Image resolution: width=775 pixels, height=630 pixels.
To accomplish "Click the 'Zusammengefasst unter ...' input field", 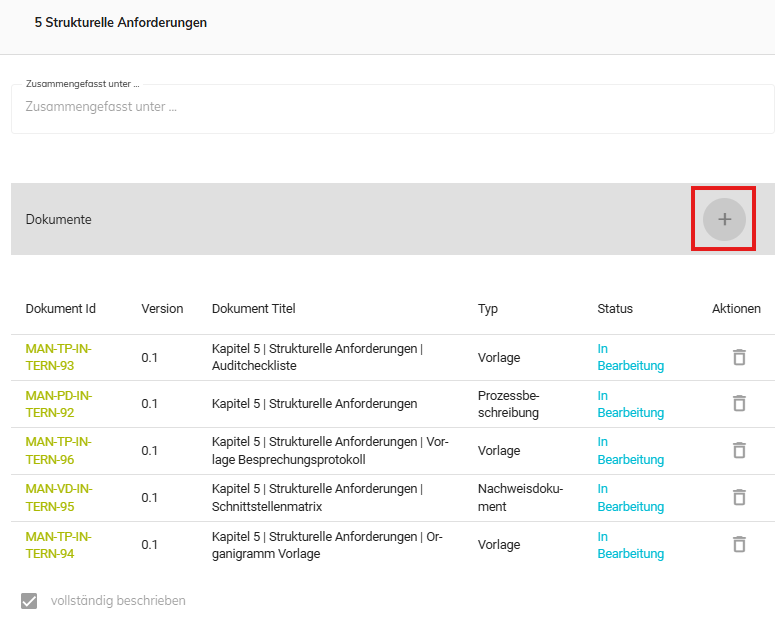I will (392, 106).
